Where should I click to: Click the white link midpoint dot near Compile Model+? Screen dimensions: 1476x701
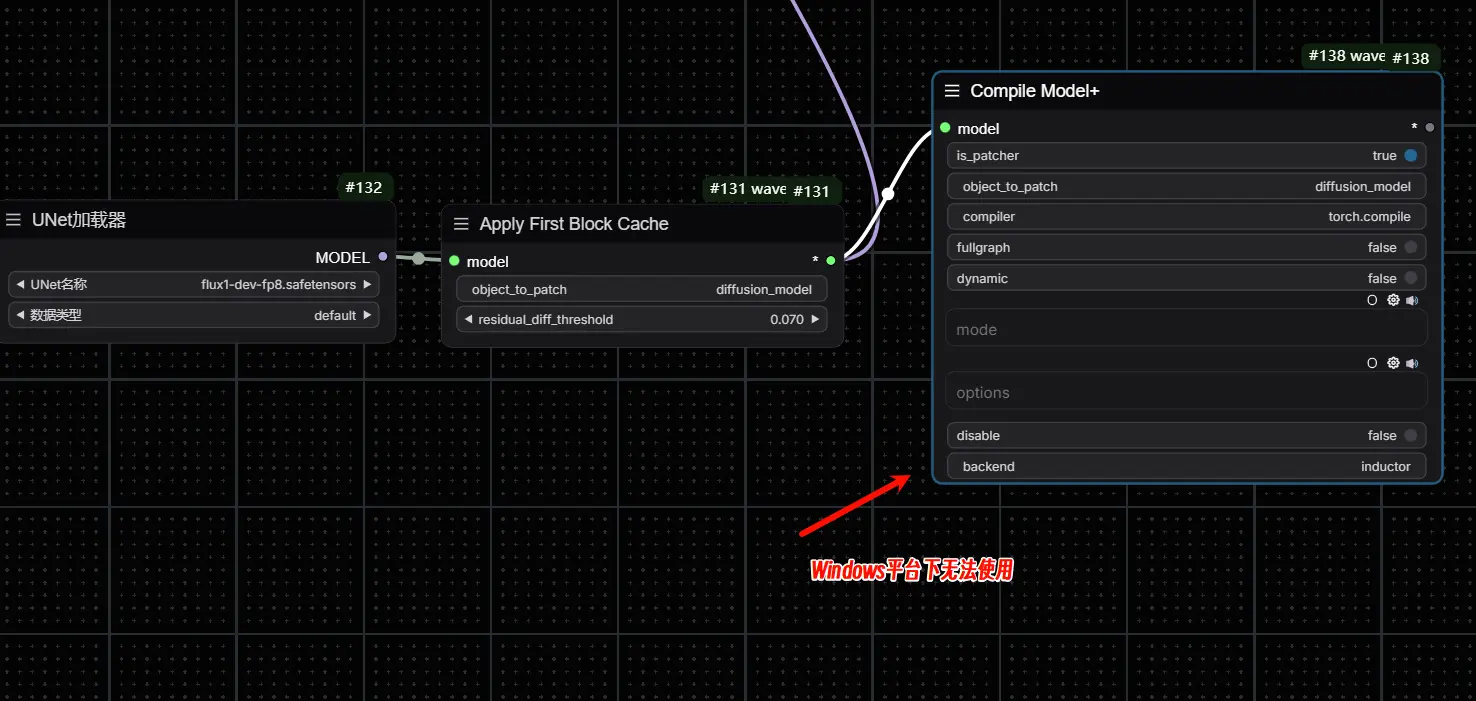tap(888, 194)
